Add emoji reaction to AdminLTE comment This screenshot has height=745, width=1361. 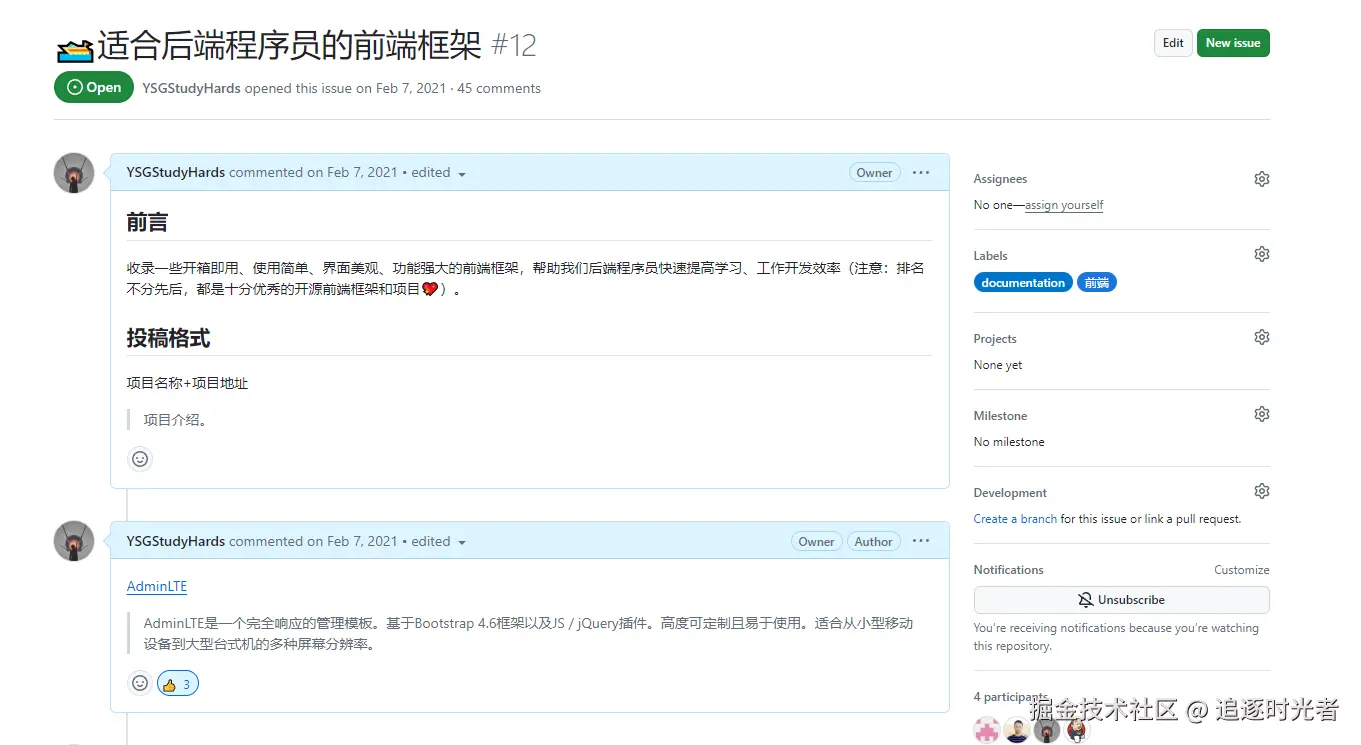[140, 683]
